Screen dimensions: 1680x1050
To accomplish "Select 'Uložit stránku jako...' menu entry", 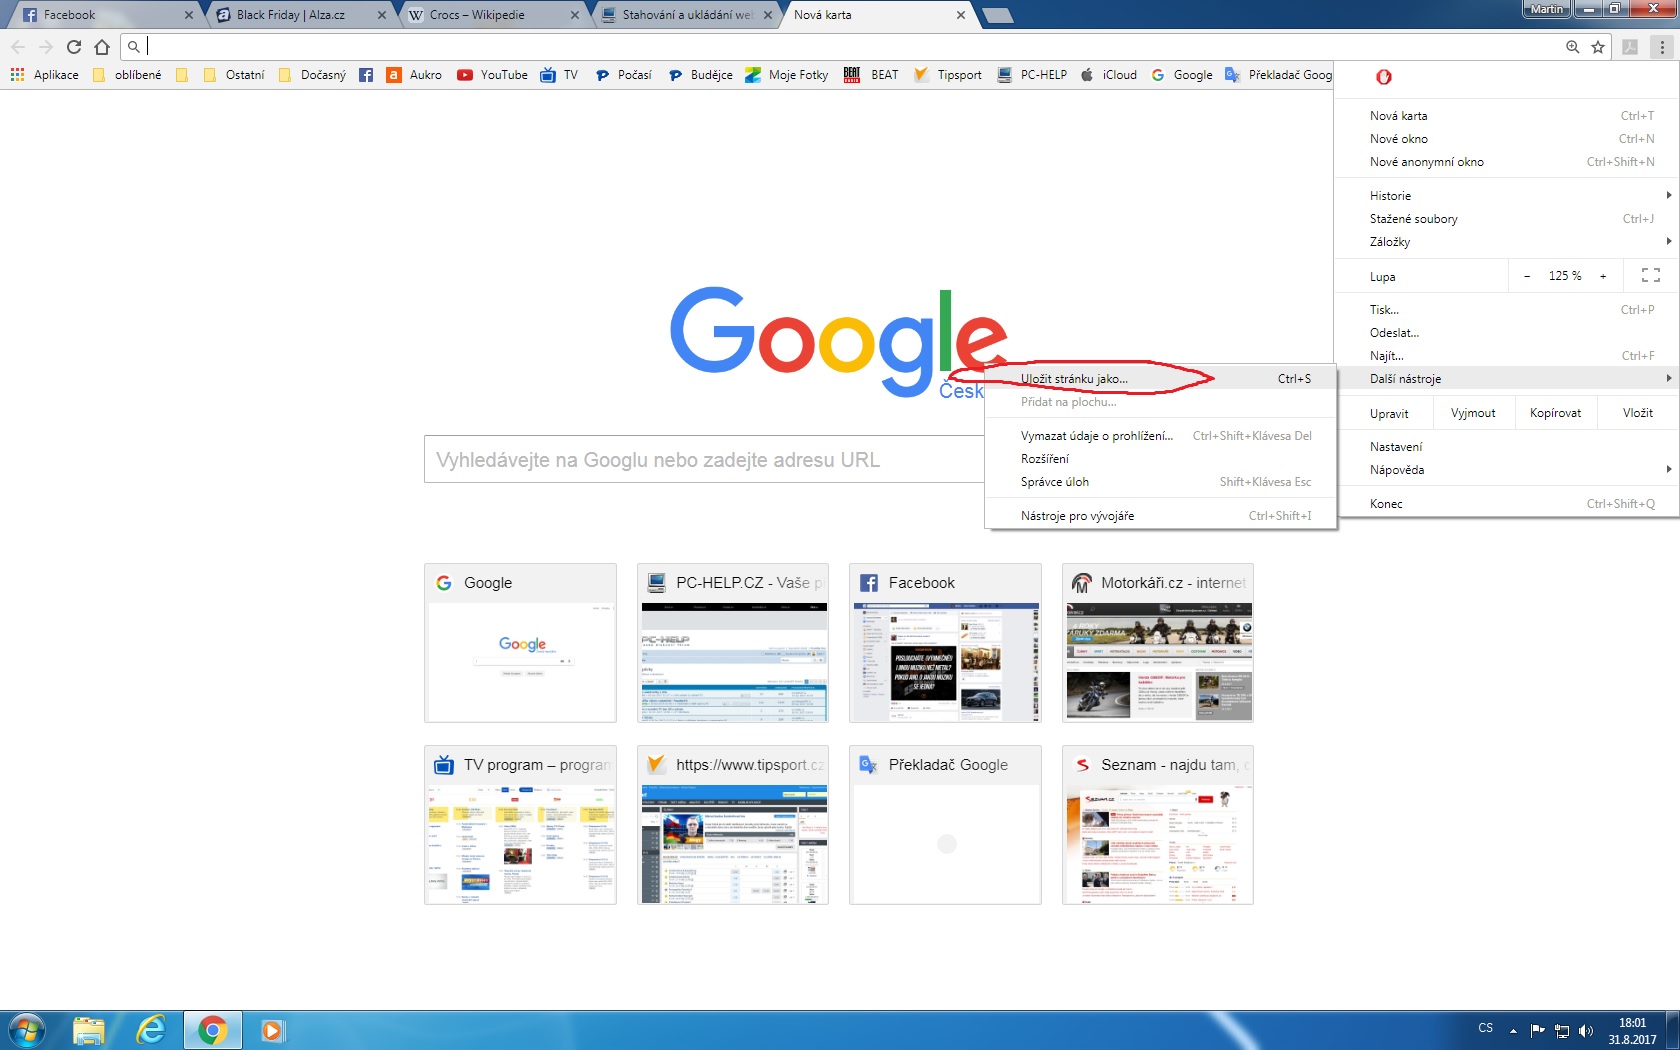I will tap(1074, 379).
